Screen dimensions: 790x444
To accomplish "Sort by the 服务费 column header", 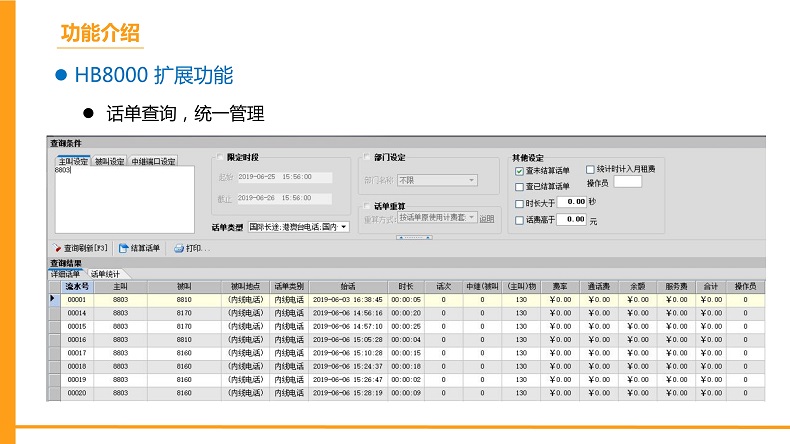I will (x=677, y=287).
